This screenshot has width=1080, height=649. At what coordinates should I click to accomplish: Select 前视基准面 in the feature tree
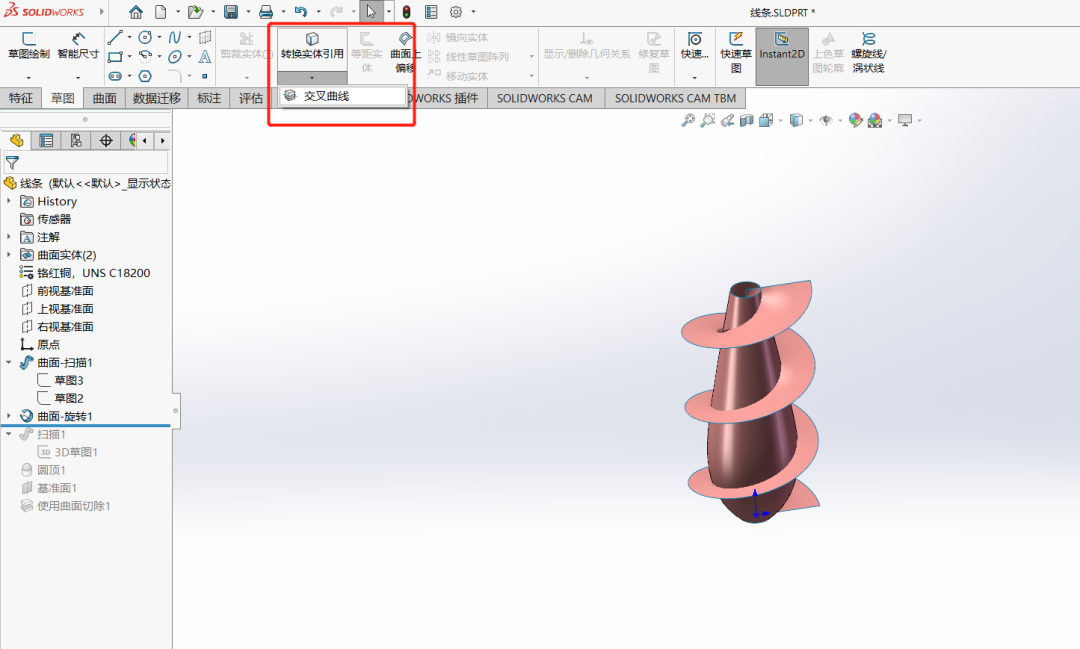65,291
